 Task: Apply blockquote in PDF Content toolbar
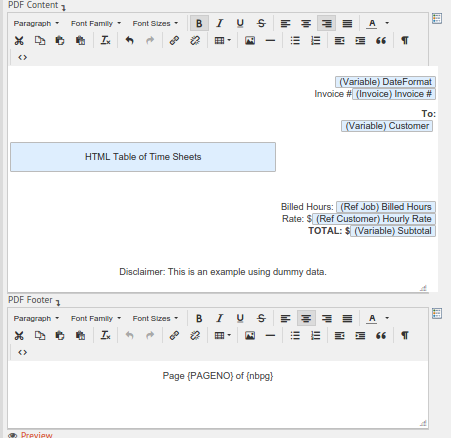point(381,41)
